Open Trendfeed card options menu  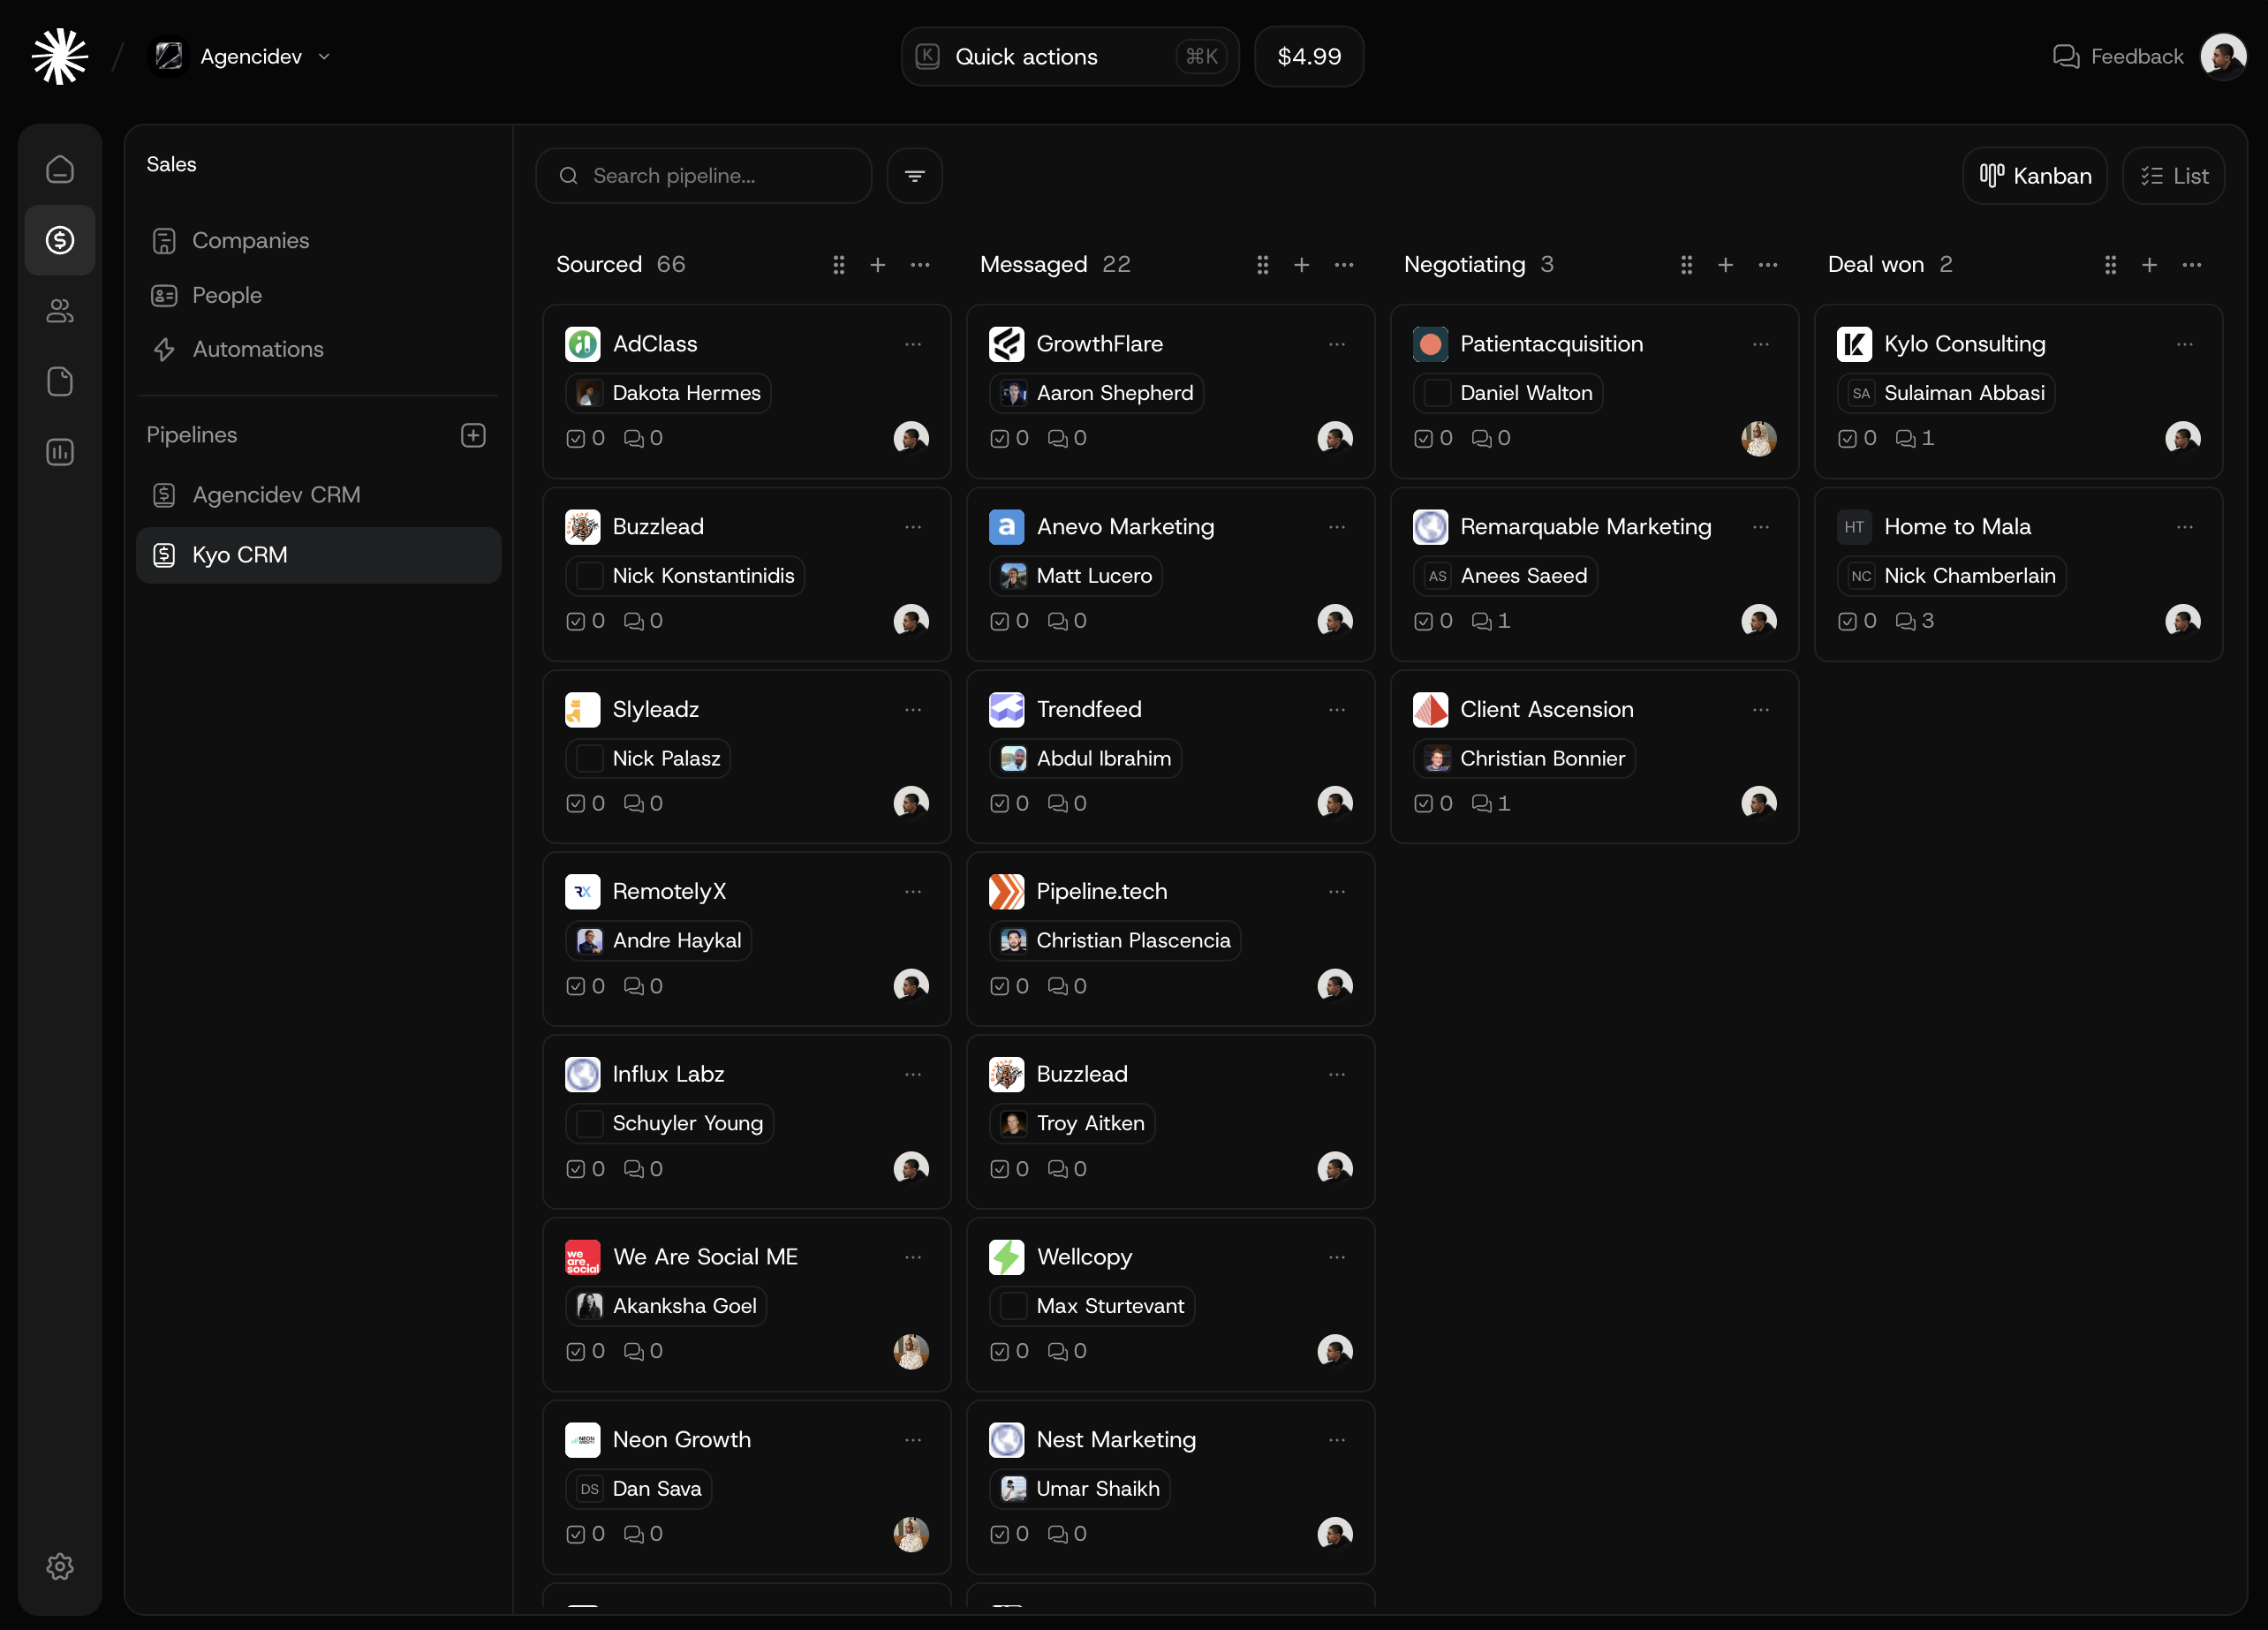click(x=1337, y=709)
